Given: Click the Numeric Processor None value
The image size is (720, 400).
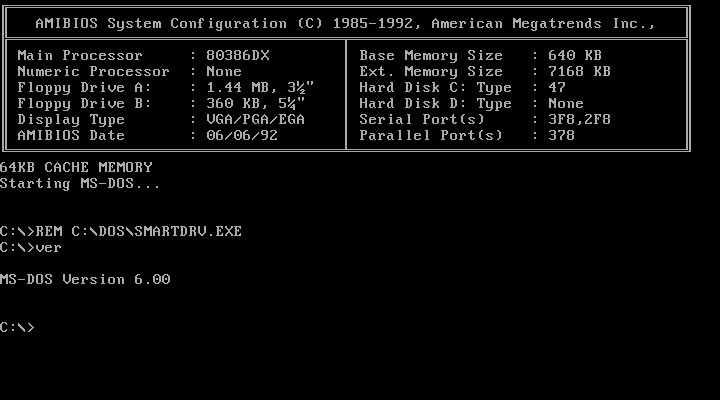Looking at the screenshot, I should coord(226,72).
